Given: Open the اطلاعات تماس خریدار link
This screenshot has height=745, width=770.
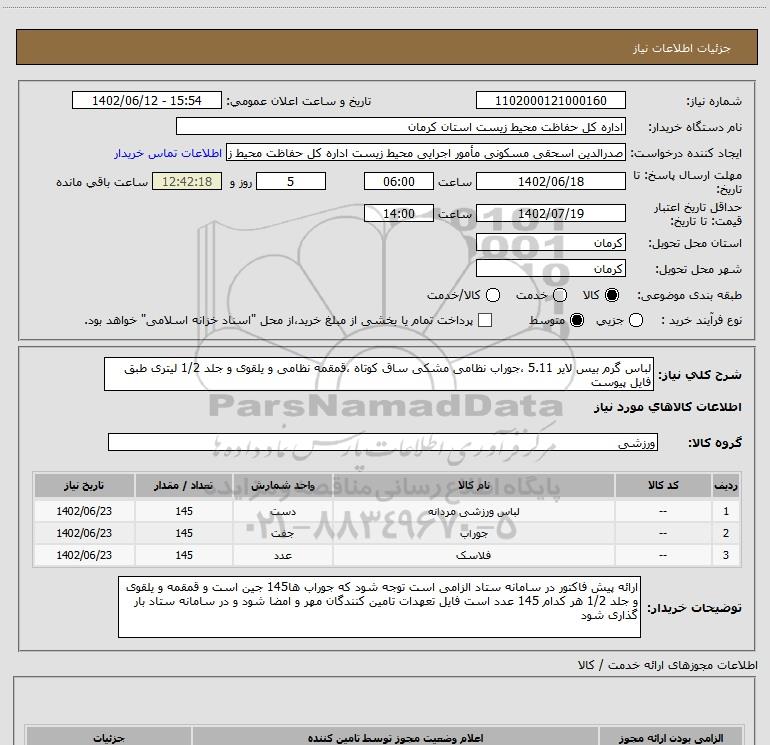Looking at the screenshot, I should click(168, 153).
